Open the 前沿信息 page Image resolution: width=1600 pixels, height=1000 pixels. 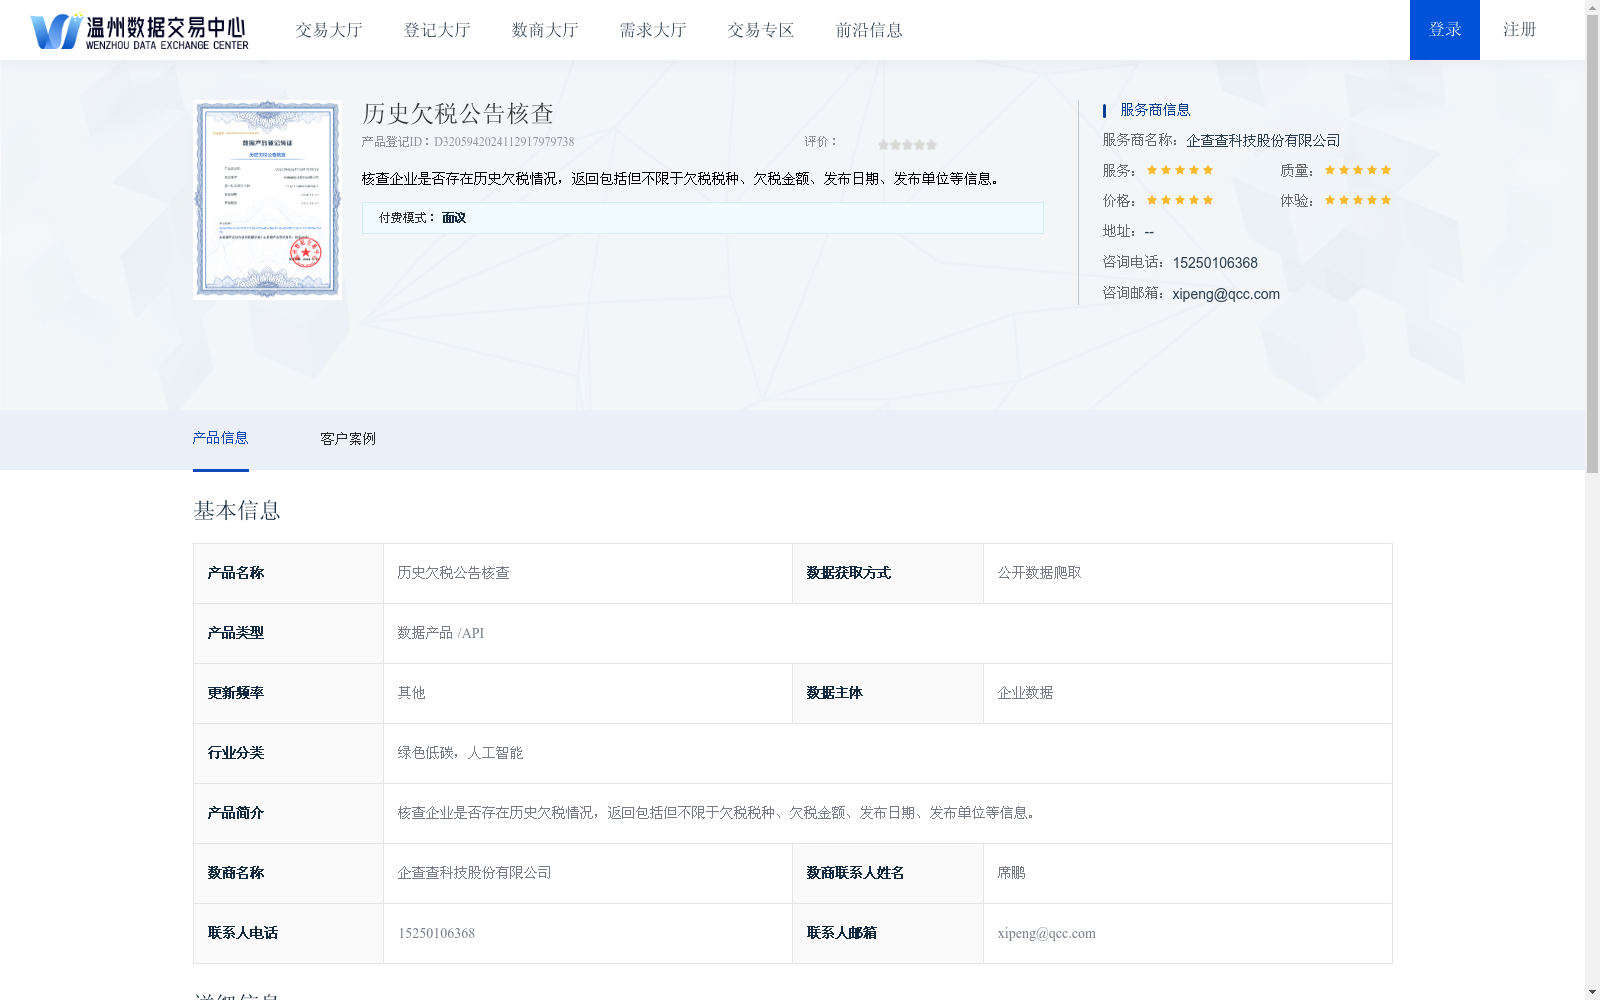coord(868,30)
